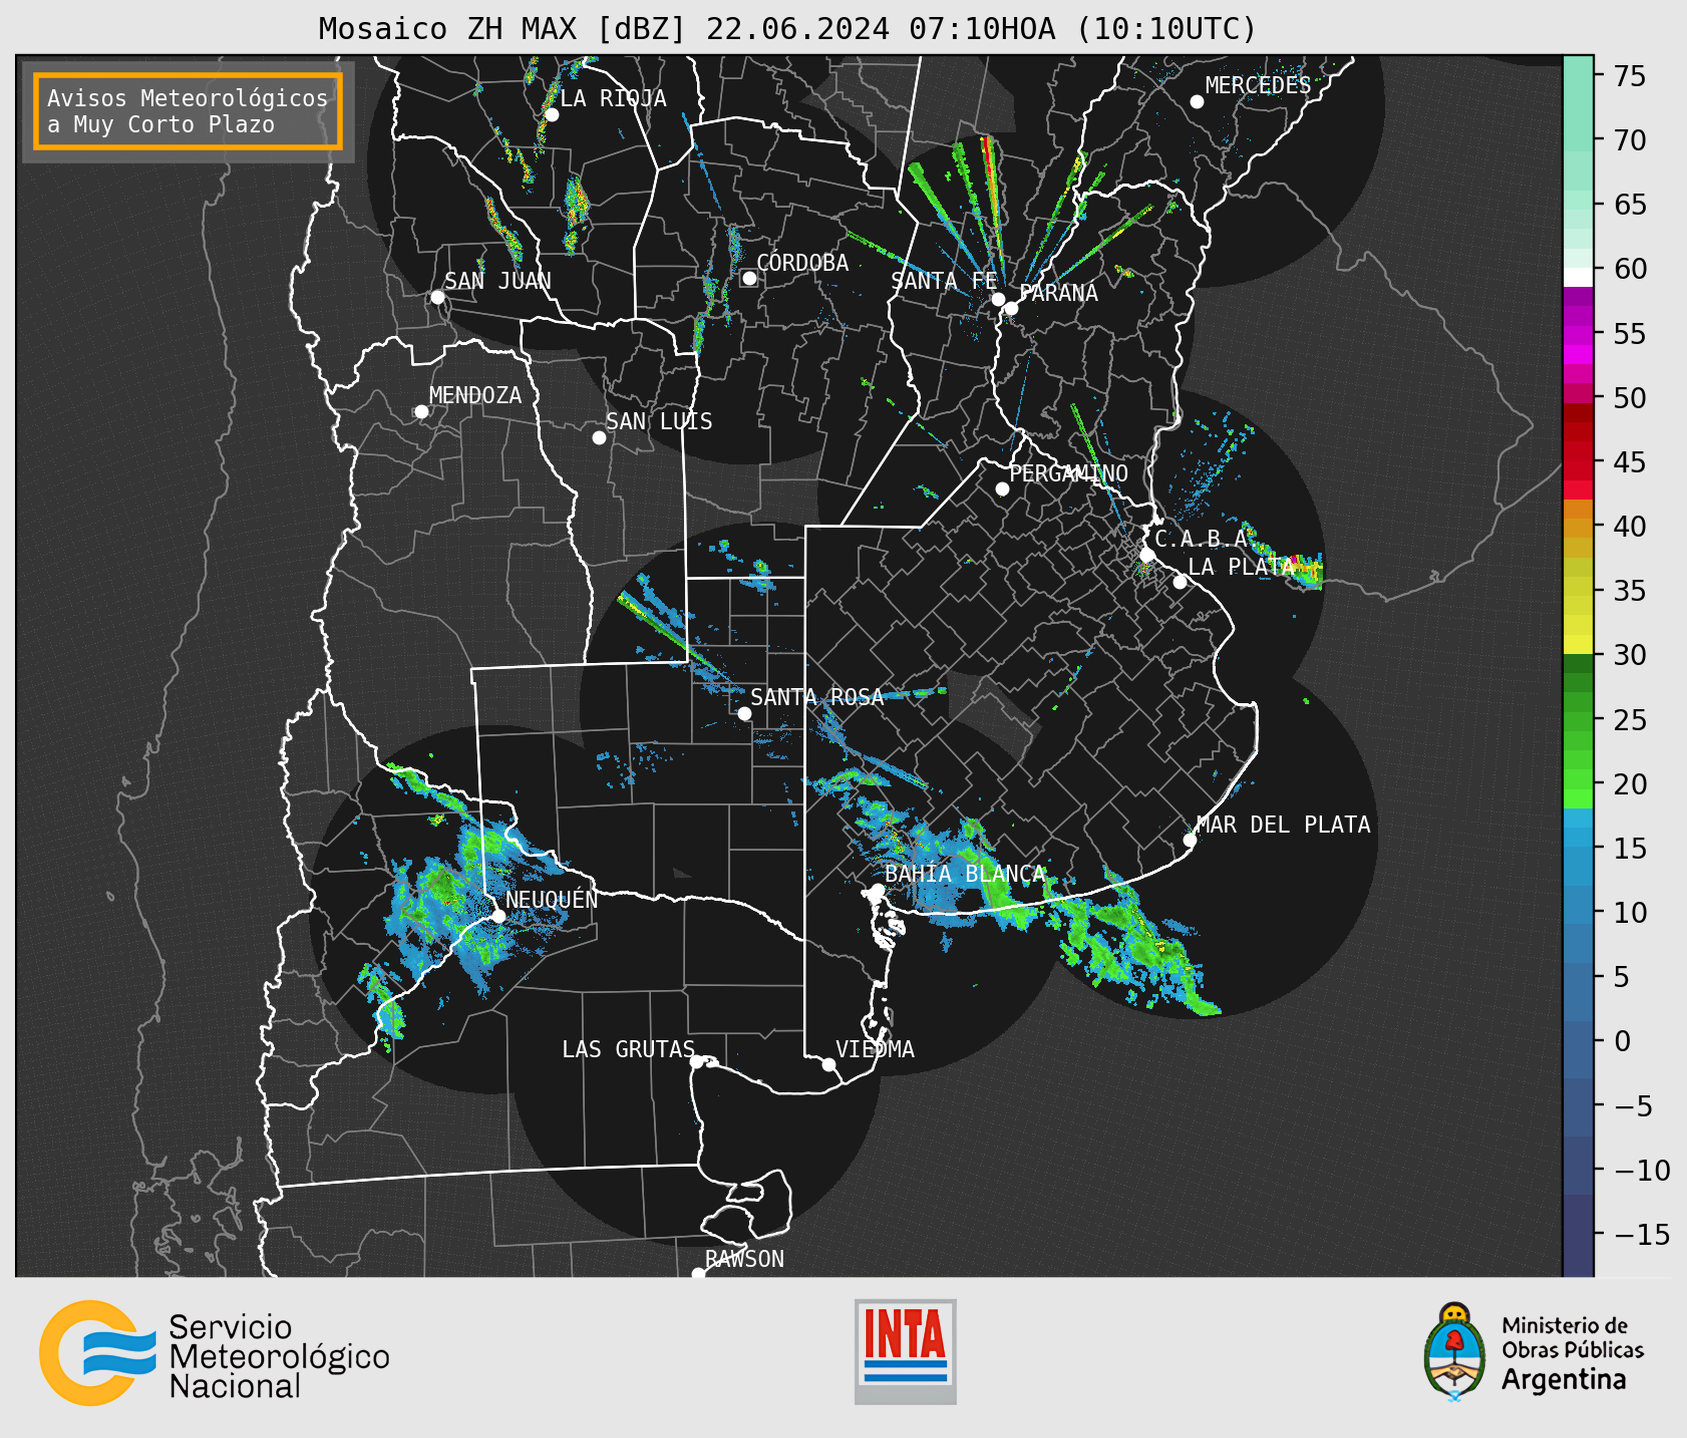Image resolution: width=1687 pixels, height=1438 pixels.
Task: Click the MAR DEL PLATA city name label
Action: tap(1283, 825)
